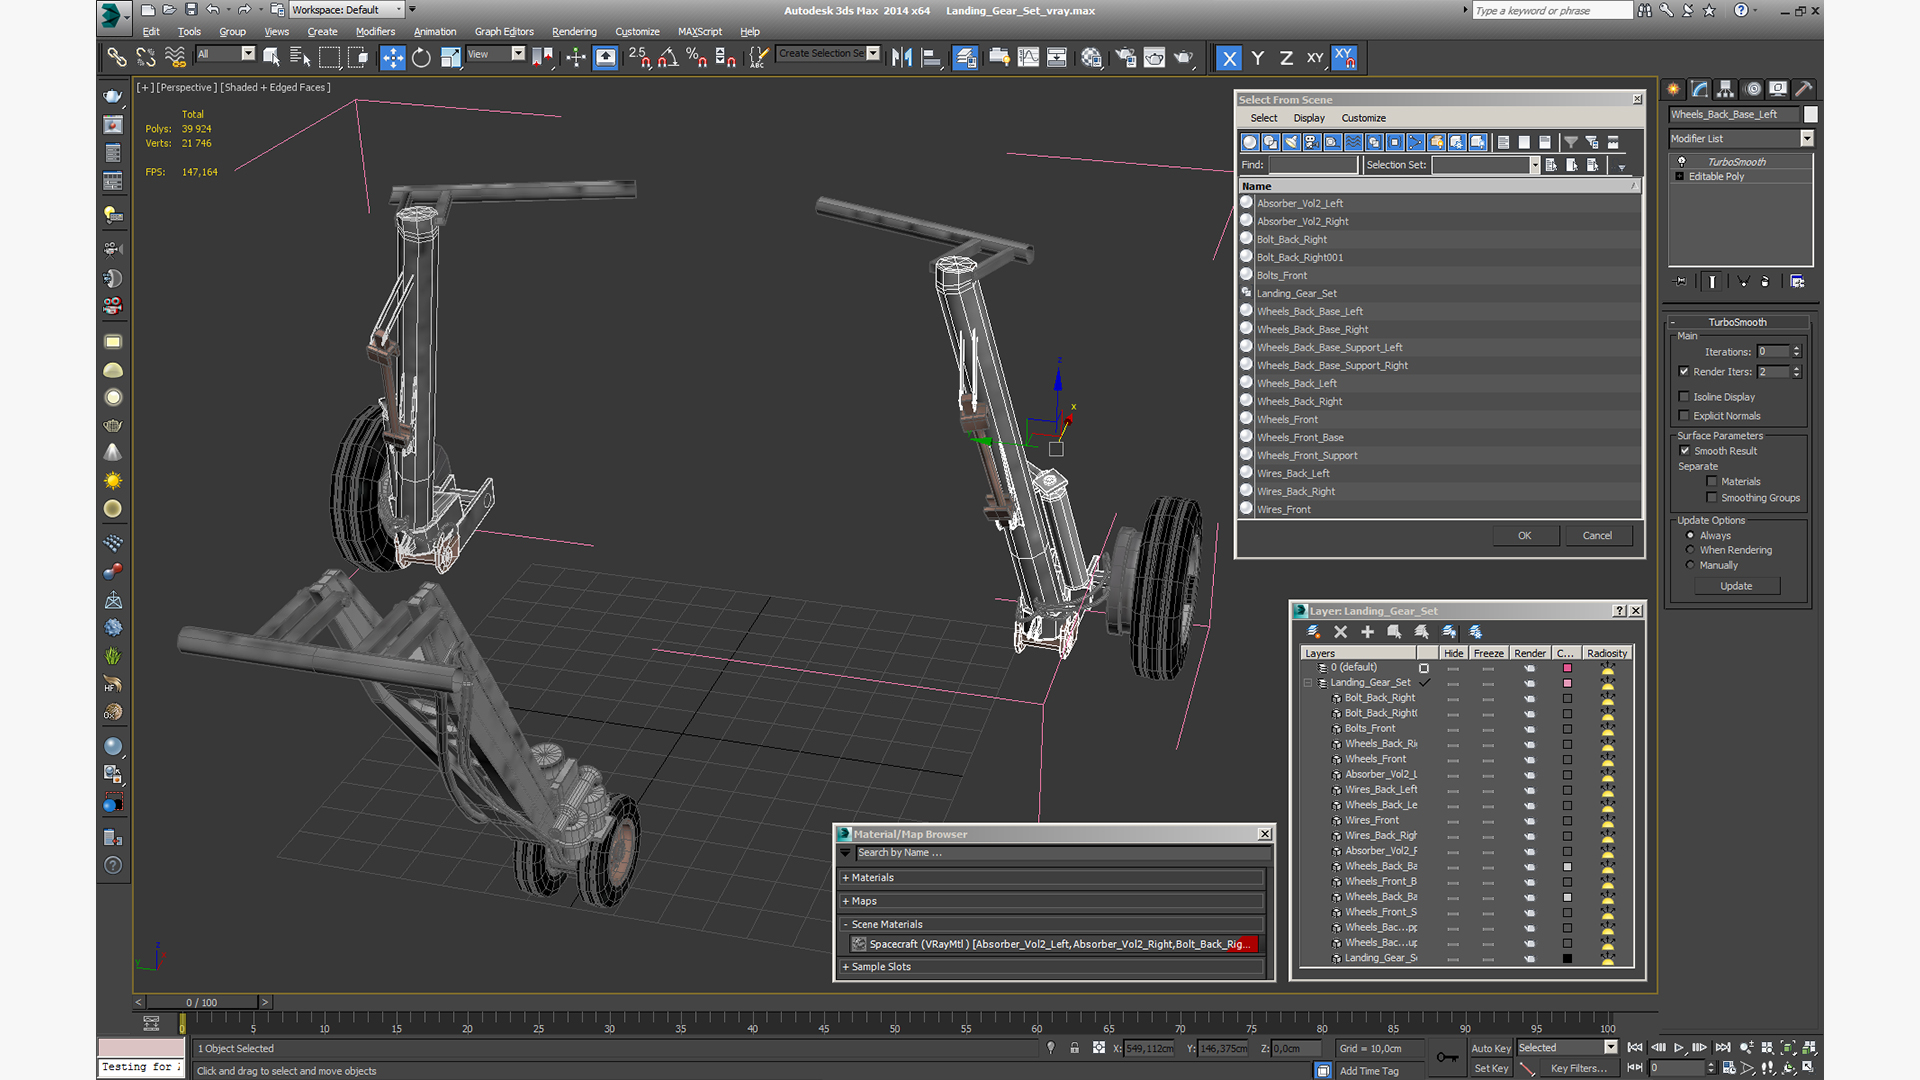This screenshot has height=1080, width=1920.
Task: Click the Undo icon in title bar
Action: click(x=212, y=10)
